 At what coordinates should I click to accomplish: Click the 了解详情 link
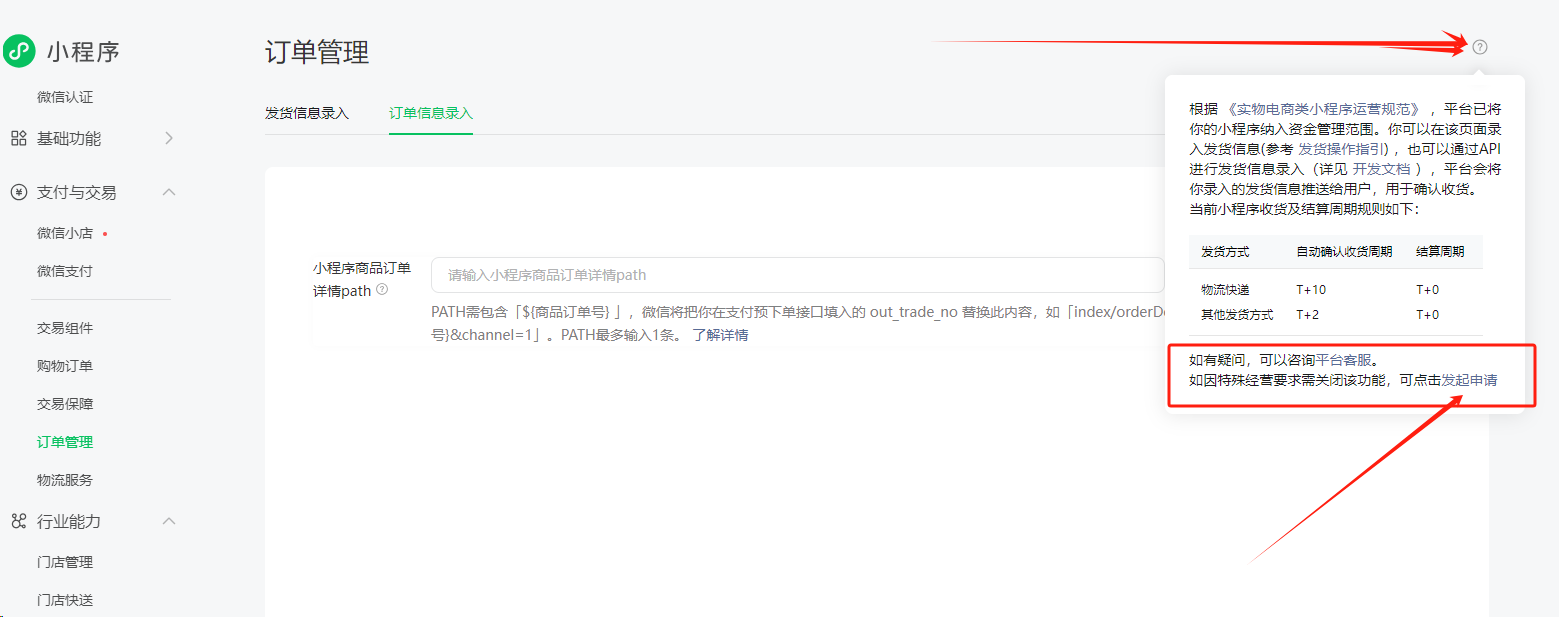coord(720,335)
